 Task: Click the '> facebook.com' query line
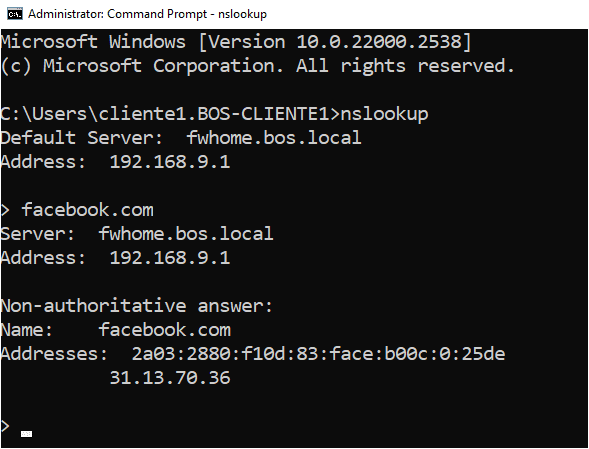pos(77,210)
